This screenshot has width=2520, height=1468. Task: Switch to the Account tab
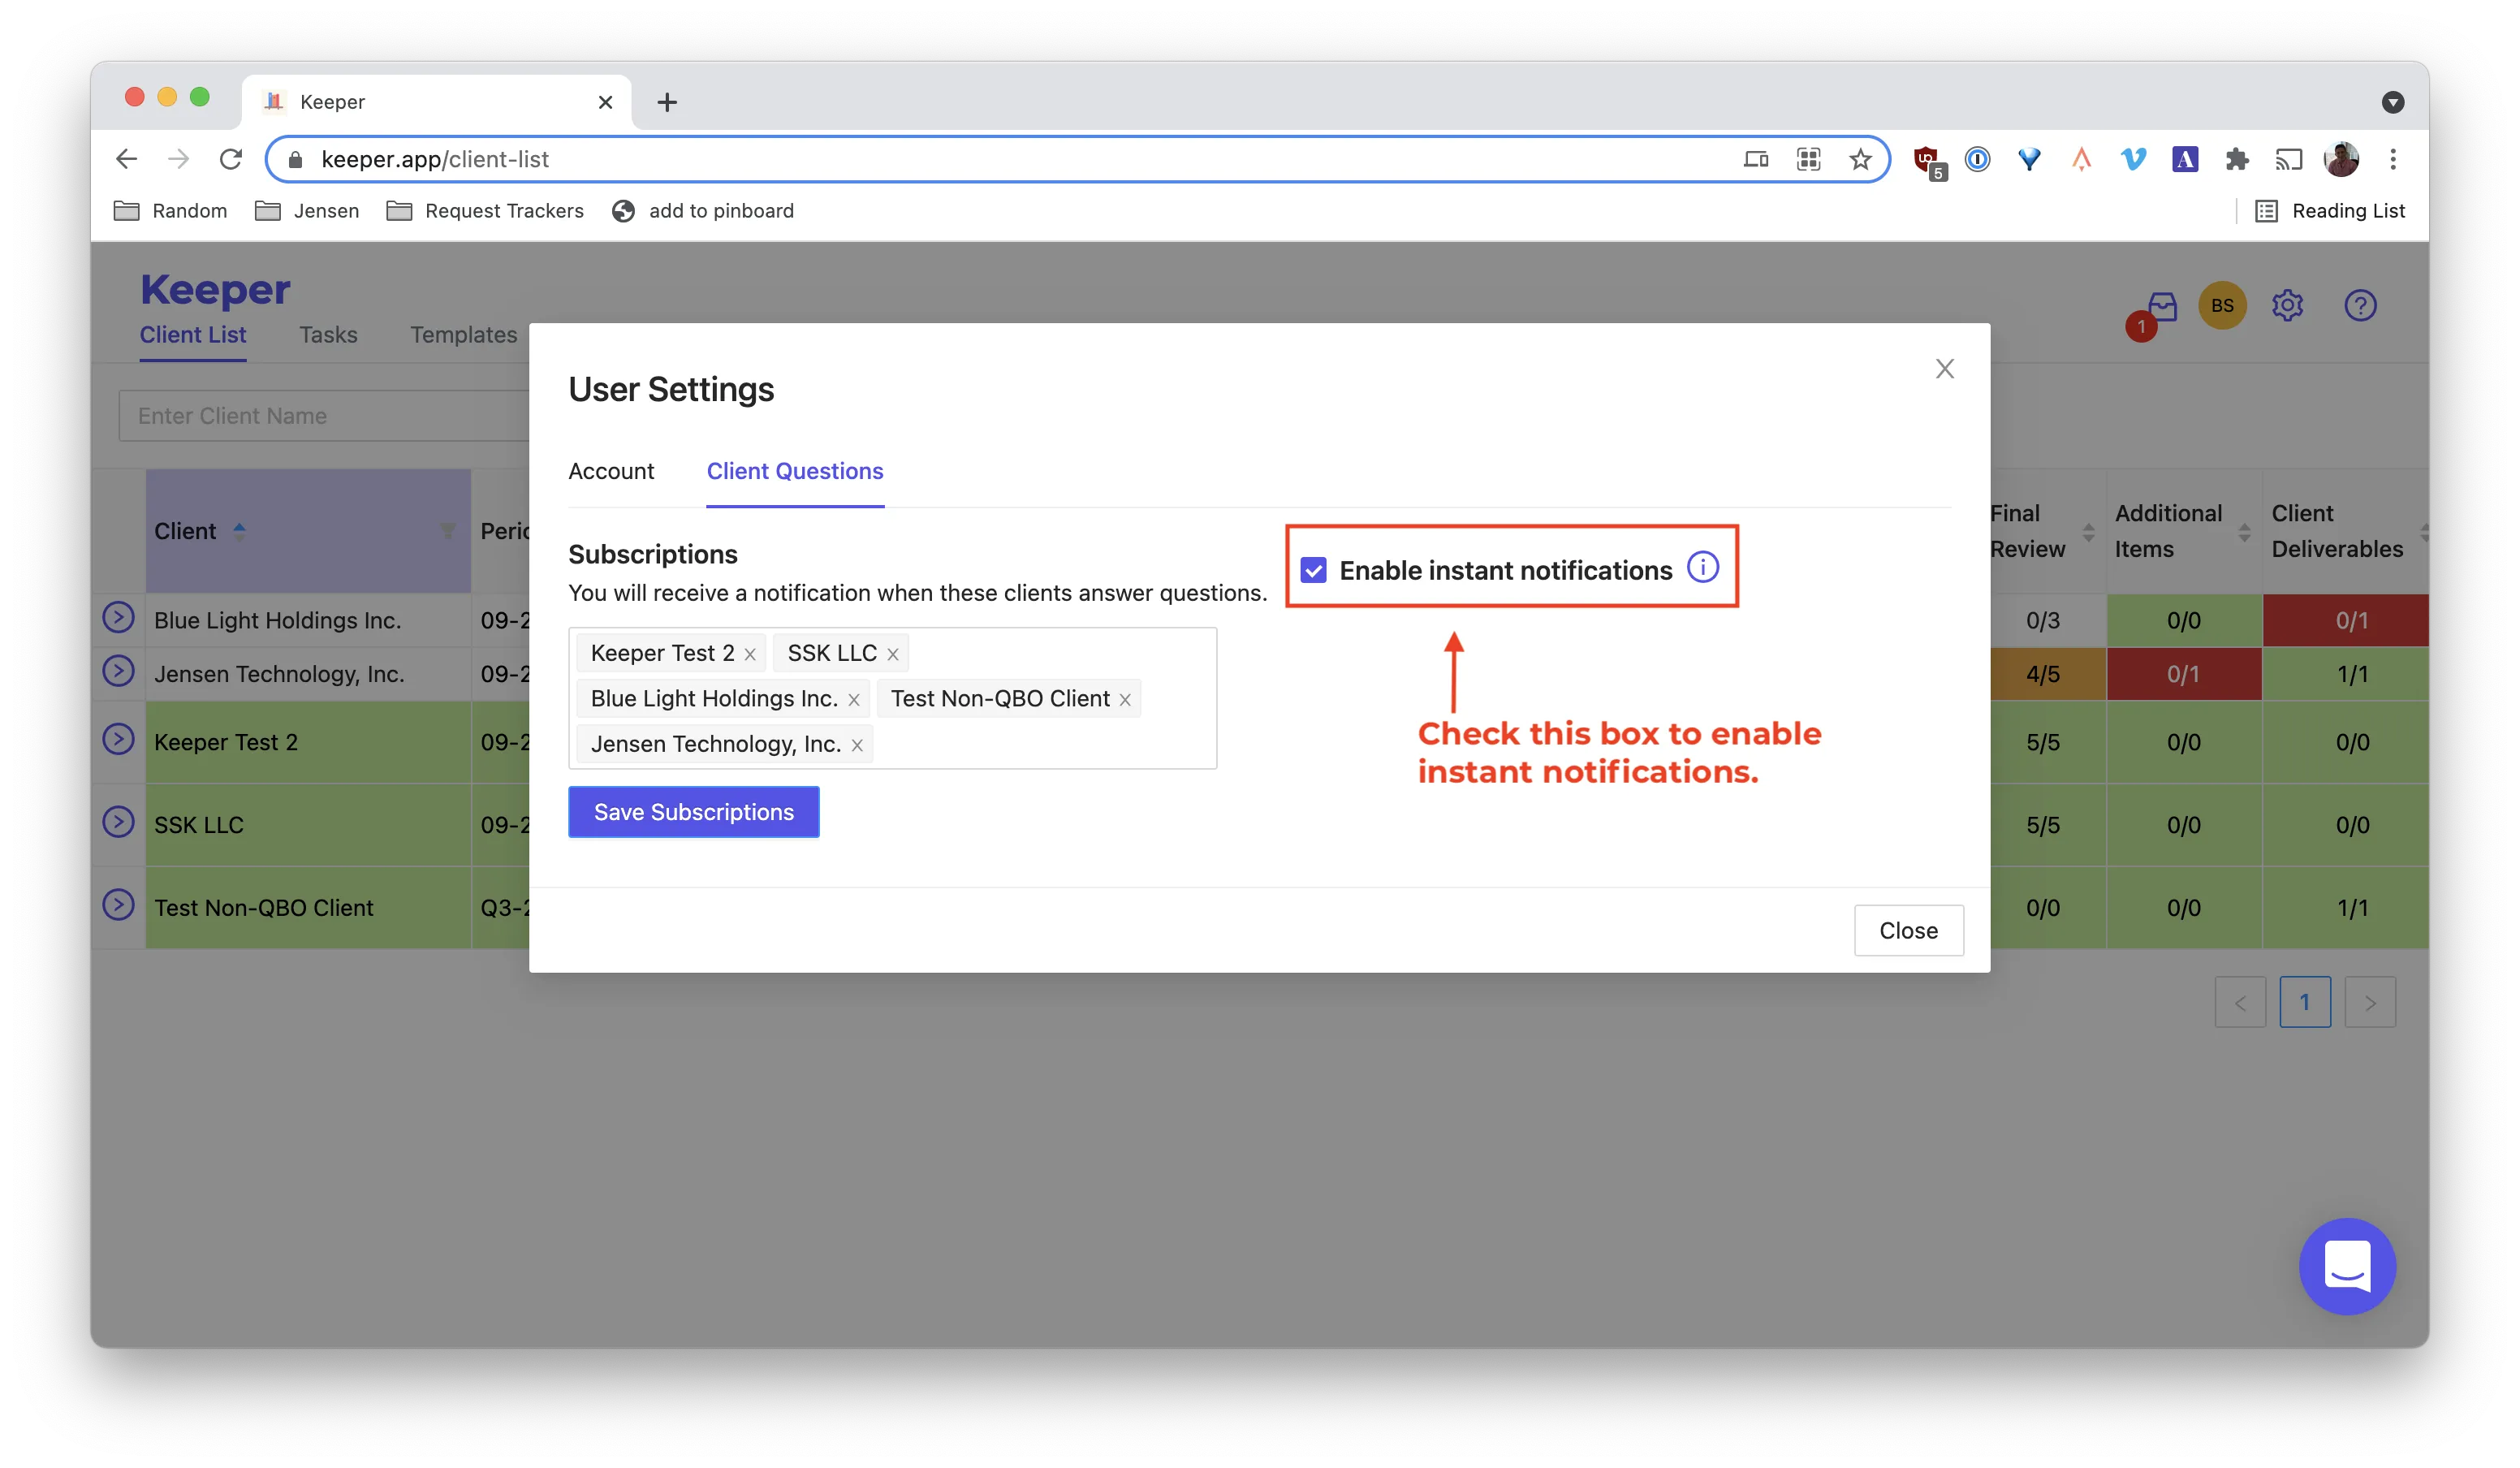point(611,471)
